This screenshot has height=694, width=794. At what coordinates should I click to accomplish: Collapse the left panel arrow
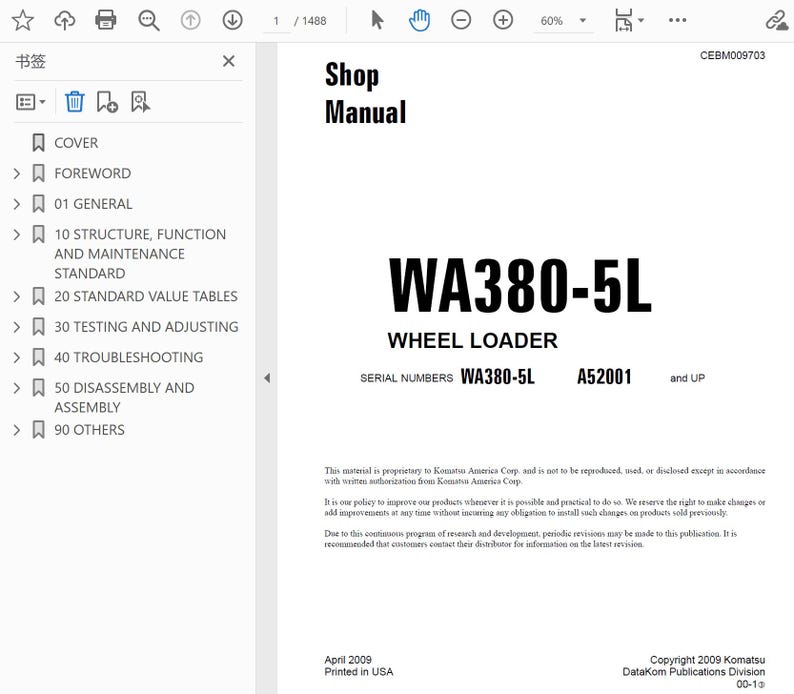267,378
